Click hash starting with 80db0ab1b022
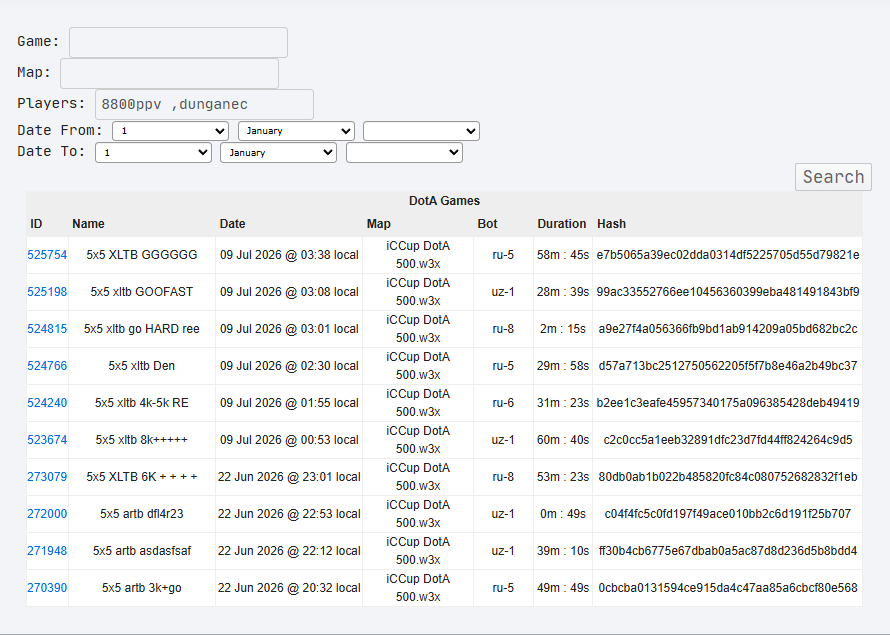The height and width of the screenshot is (635, 890). pos(728,477)
